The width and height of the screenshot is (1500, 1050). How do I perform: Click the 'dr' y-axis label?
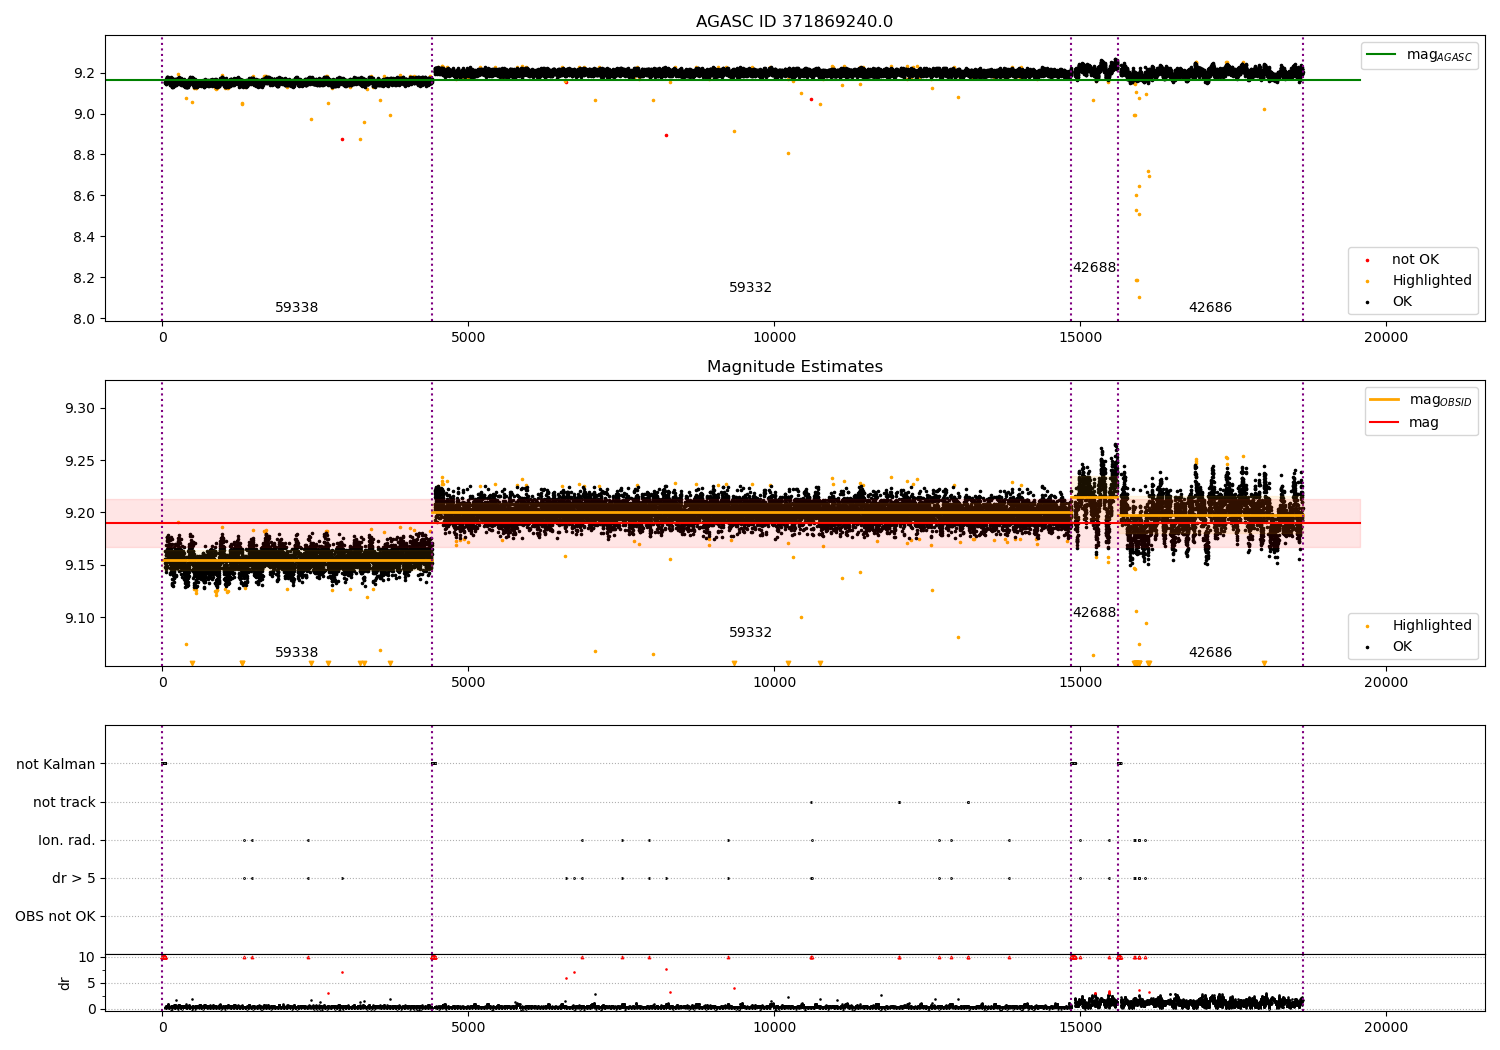[65, 983]
